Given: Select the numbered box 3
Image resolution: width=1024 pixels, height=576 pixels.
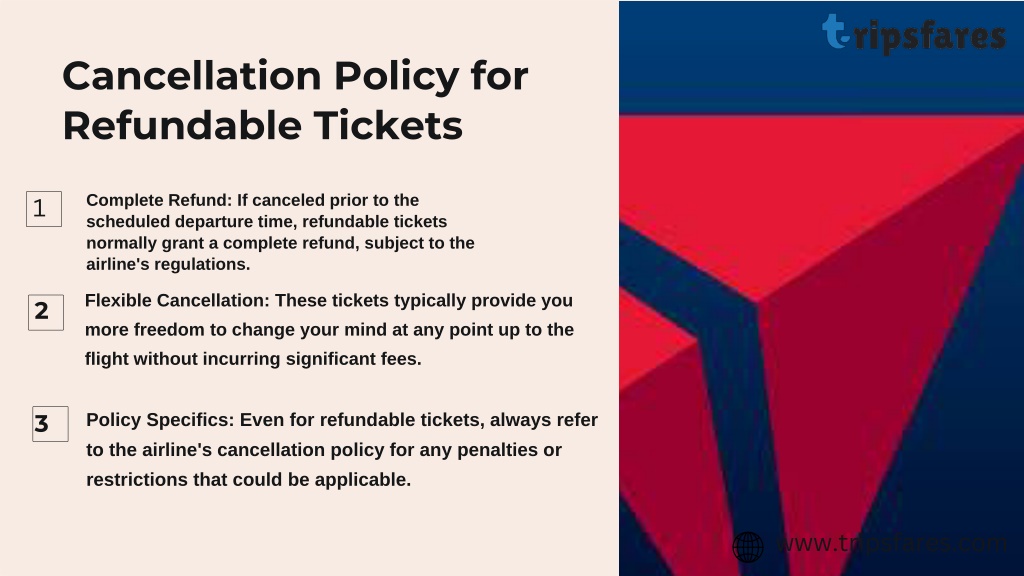Looking at the screenshot, I should click(50, 424).
